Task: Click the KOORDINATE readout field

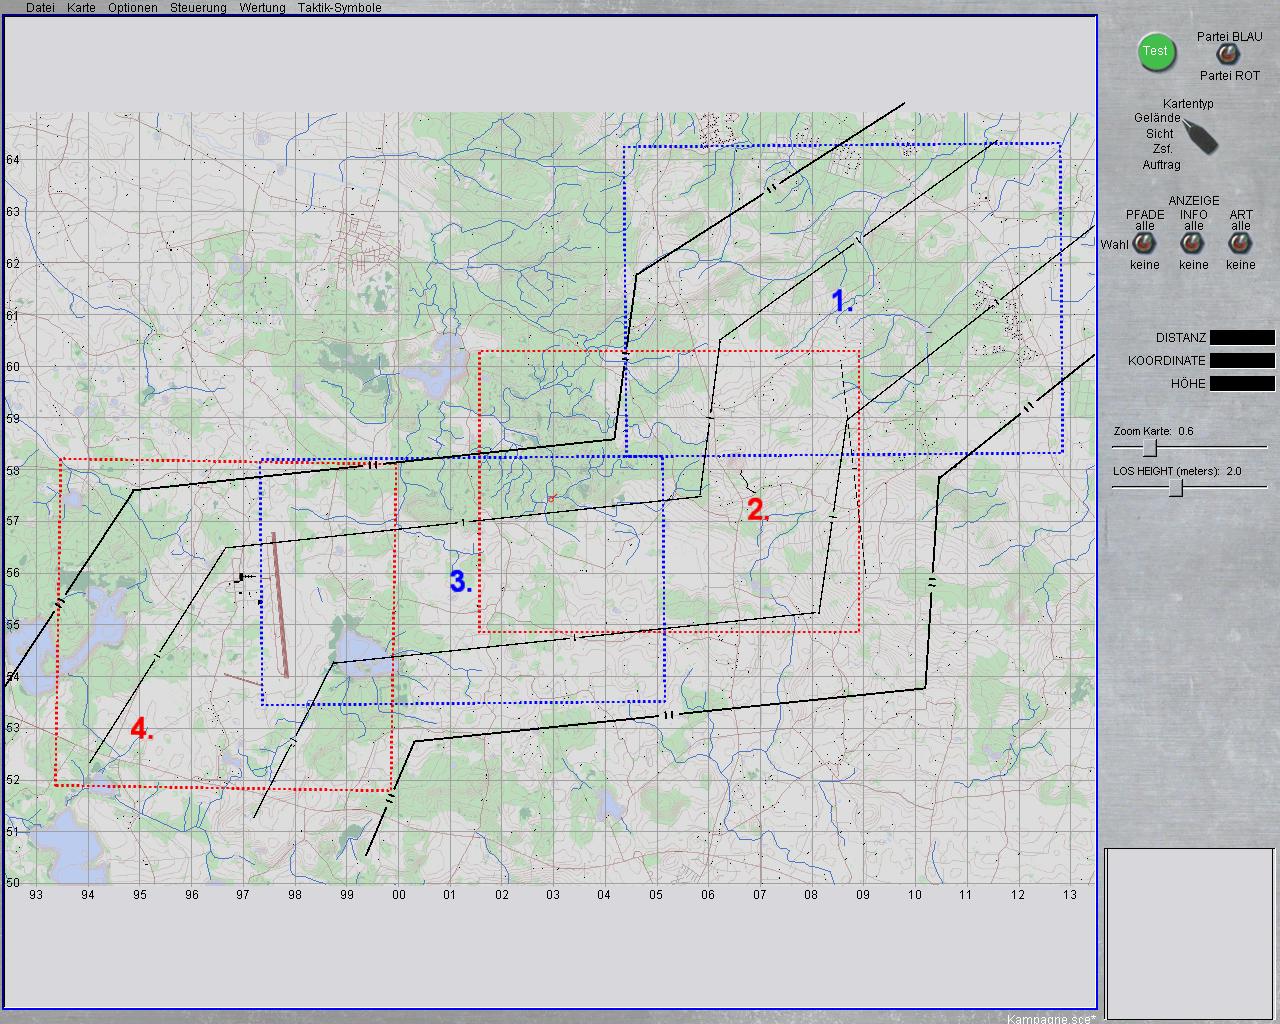Action: [1242, 361]
